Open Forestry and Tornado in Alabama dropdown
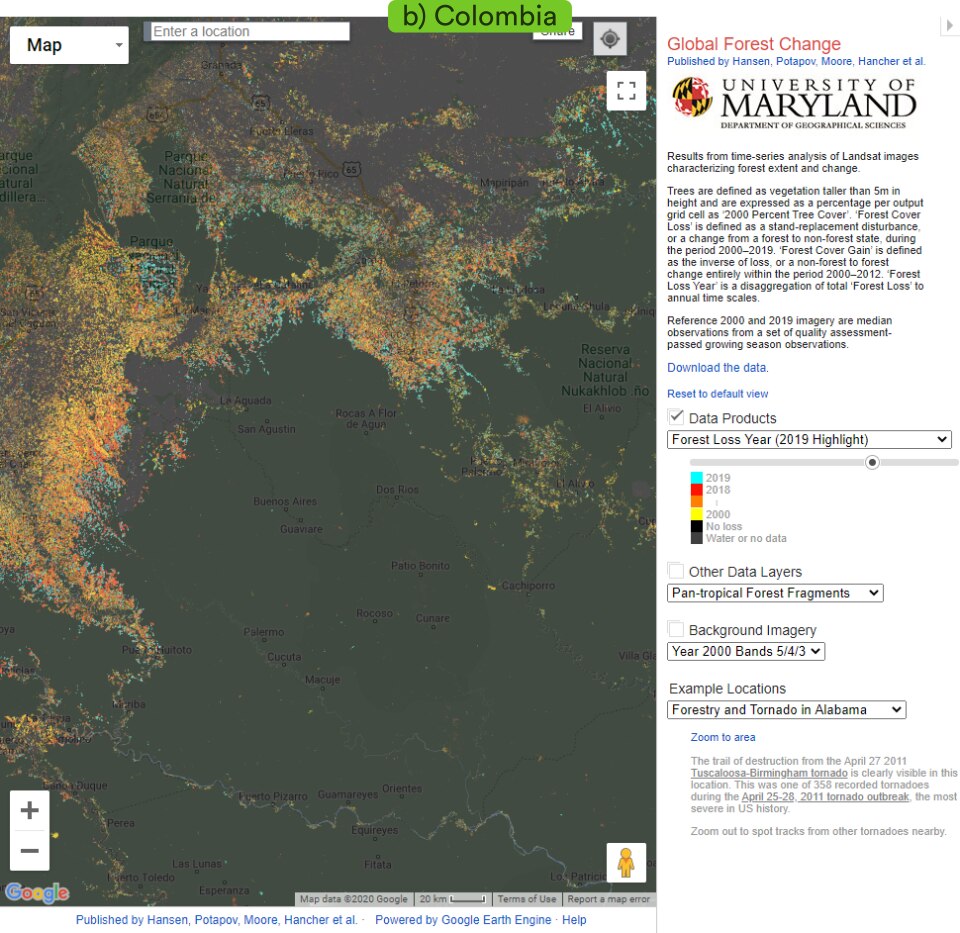 click(786, 710)
